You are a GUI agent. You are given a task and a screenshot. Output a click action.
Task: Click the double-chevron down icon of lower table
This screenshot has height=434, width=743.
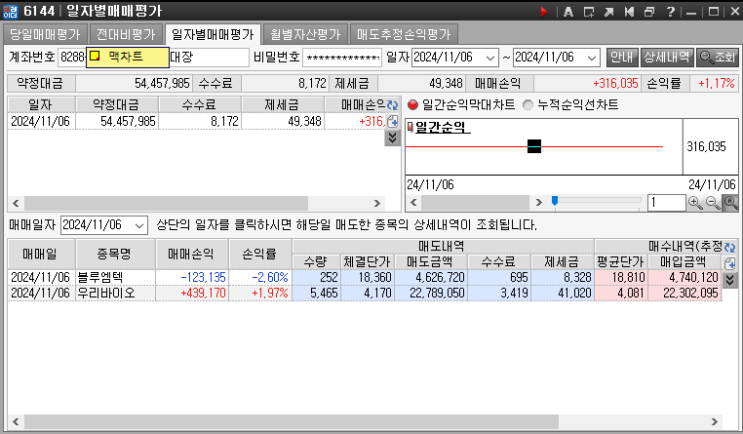pos(730,280)
